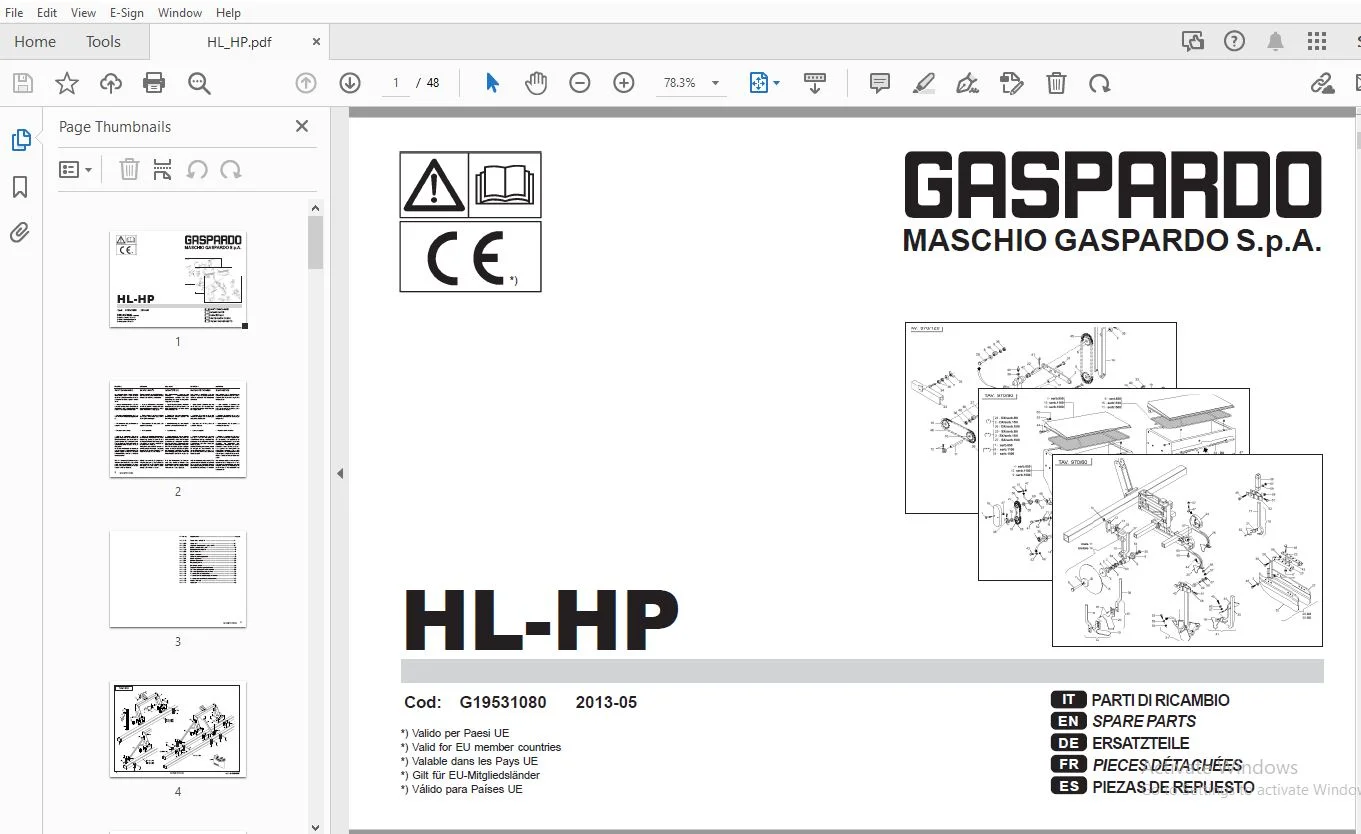Upload the file to cloud storage
Viewport: 1361px width, 834px height.
[111, 84]
